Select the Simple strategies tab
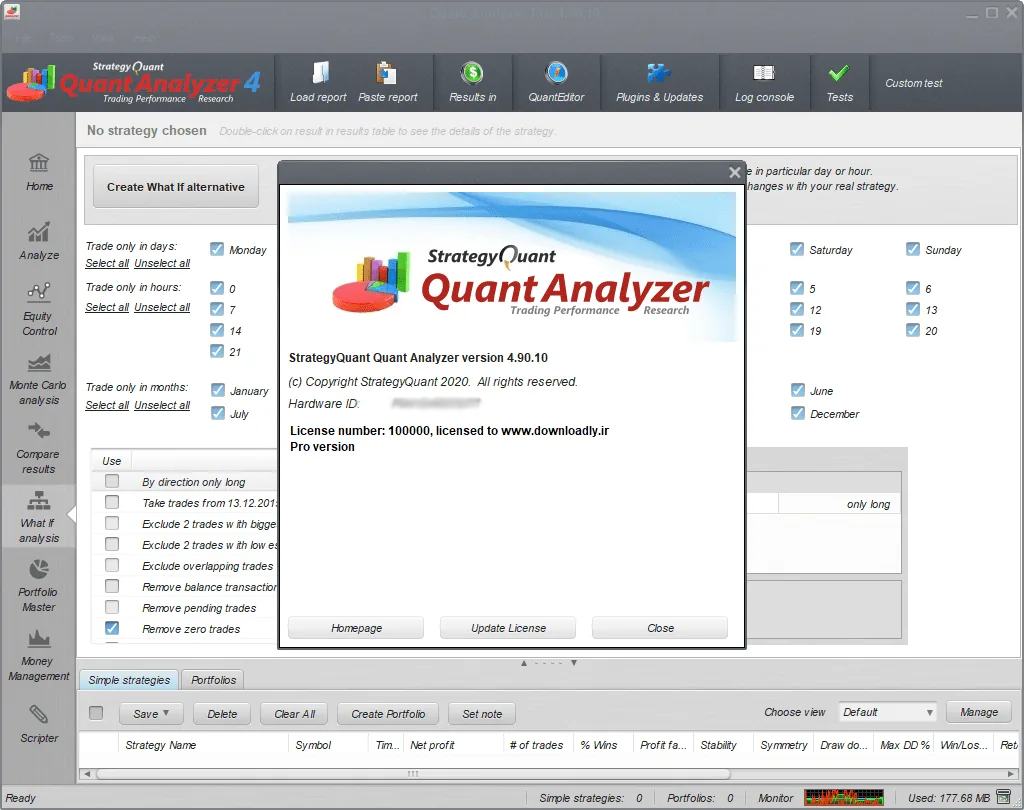1024x810 pixels. point(129,680)
